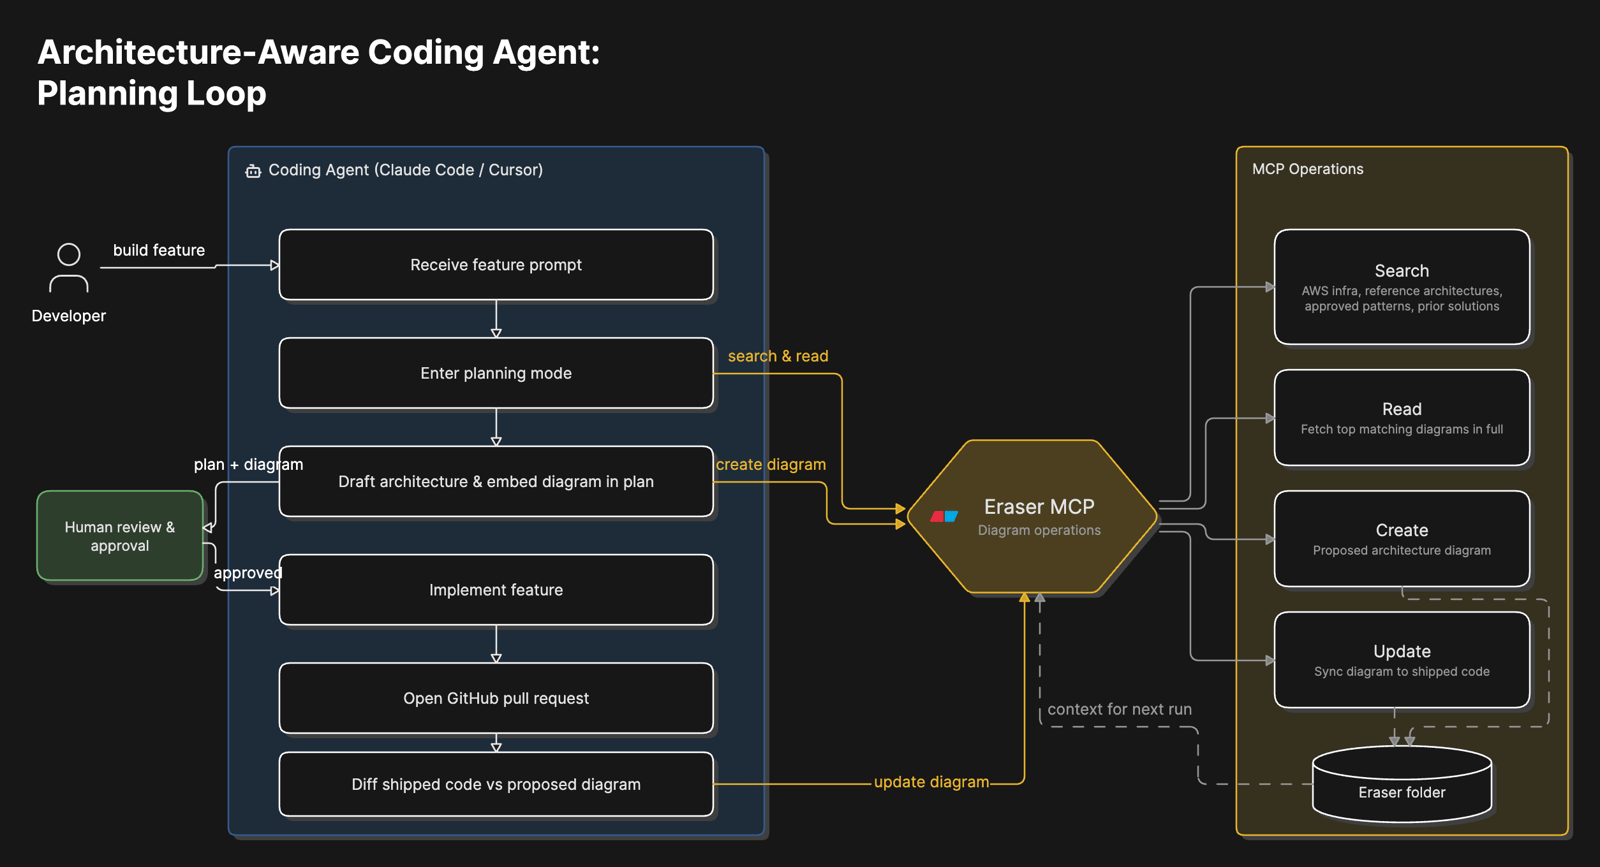Click the Architecture-Aware Coding Agent heading
This screenshot has width=1600, height=867.
318,72
